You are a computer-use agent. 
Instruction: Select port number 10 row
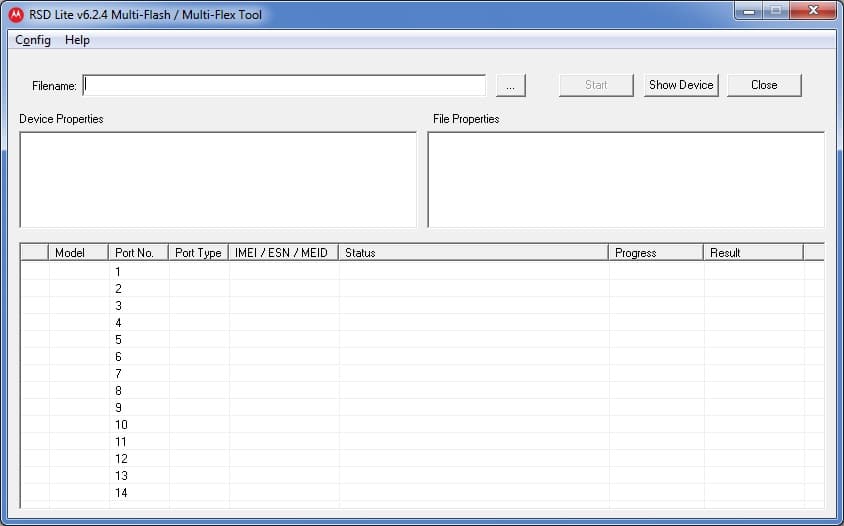(x=422, y=424)
